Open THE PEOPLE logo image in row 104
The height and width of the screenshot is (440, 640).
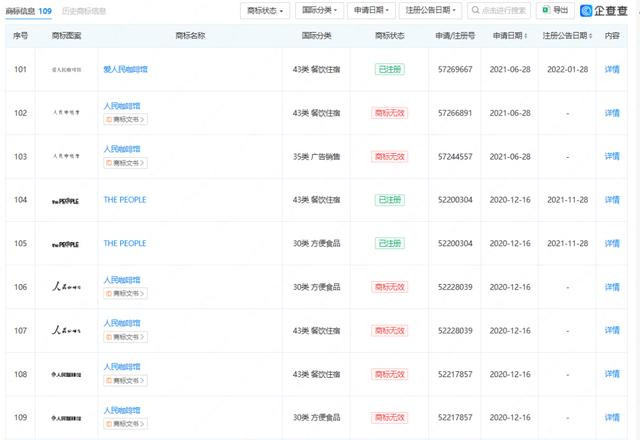68,200
